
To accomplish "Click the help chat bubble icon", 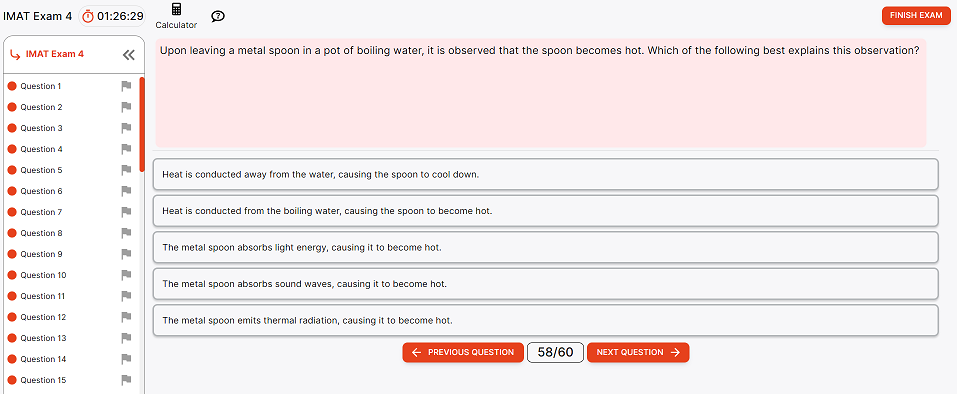I will (x=218, y=16).
